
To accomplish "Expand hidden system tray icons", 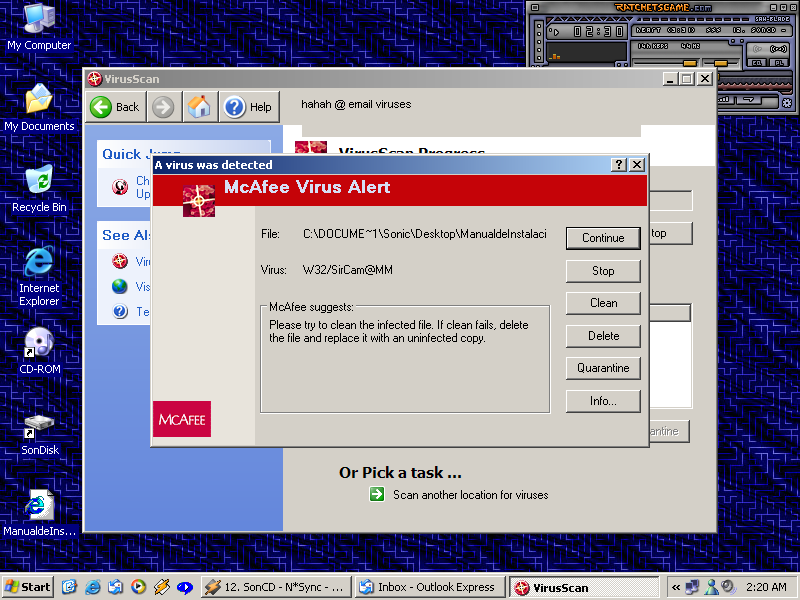I will [x=677, y=587].
